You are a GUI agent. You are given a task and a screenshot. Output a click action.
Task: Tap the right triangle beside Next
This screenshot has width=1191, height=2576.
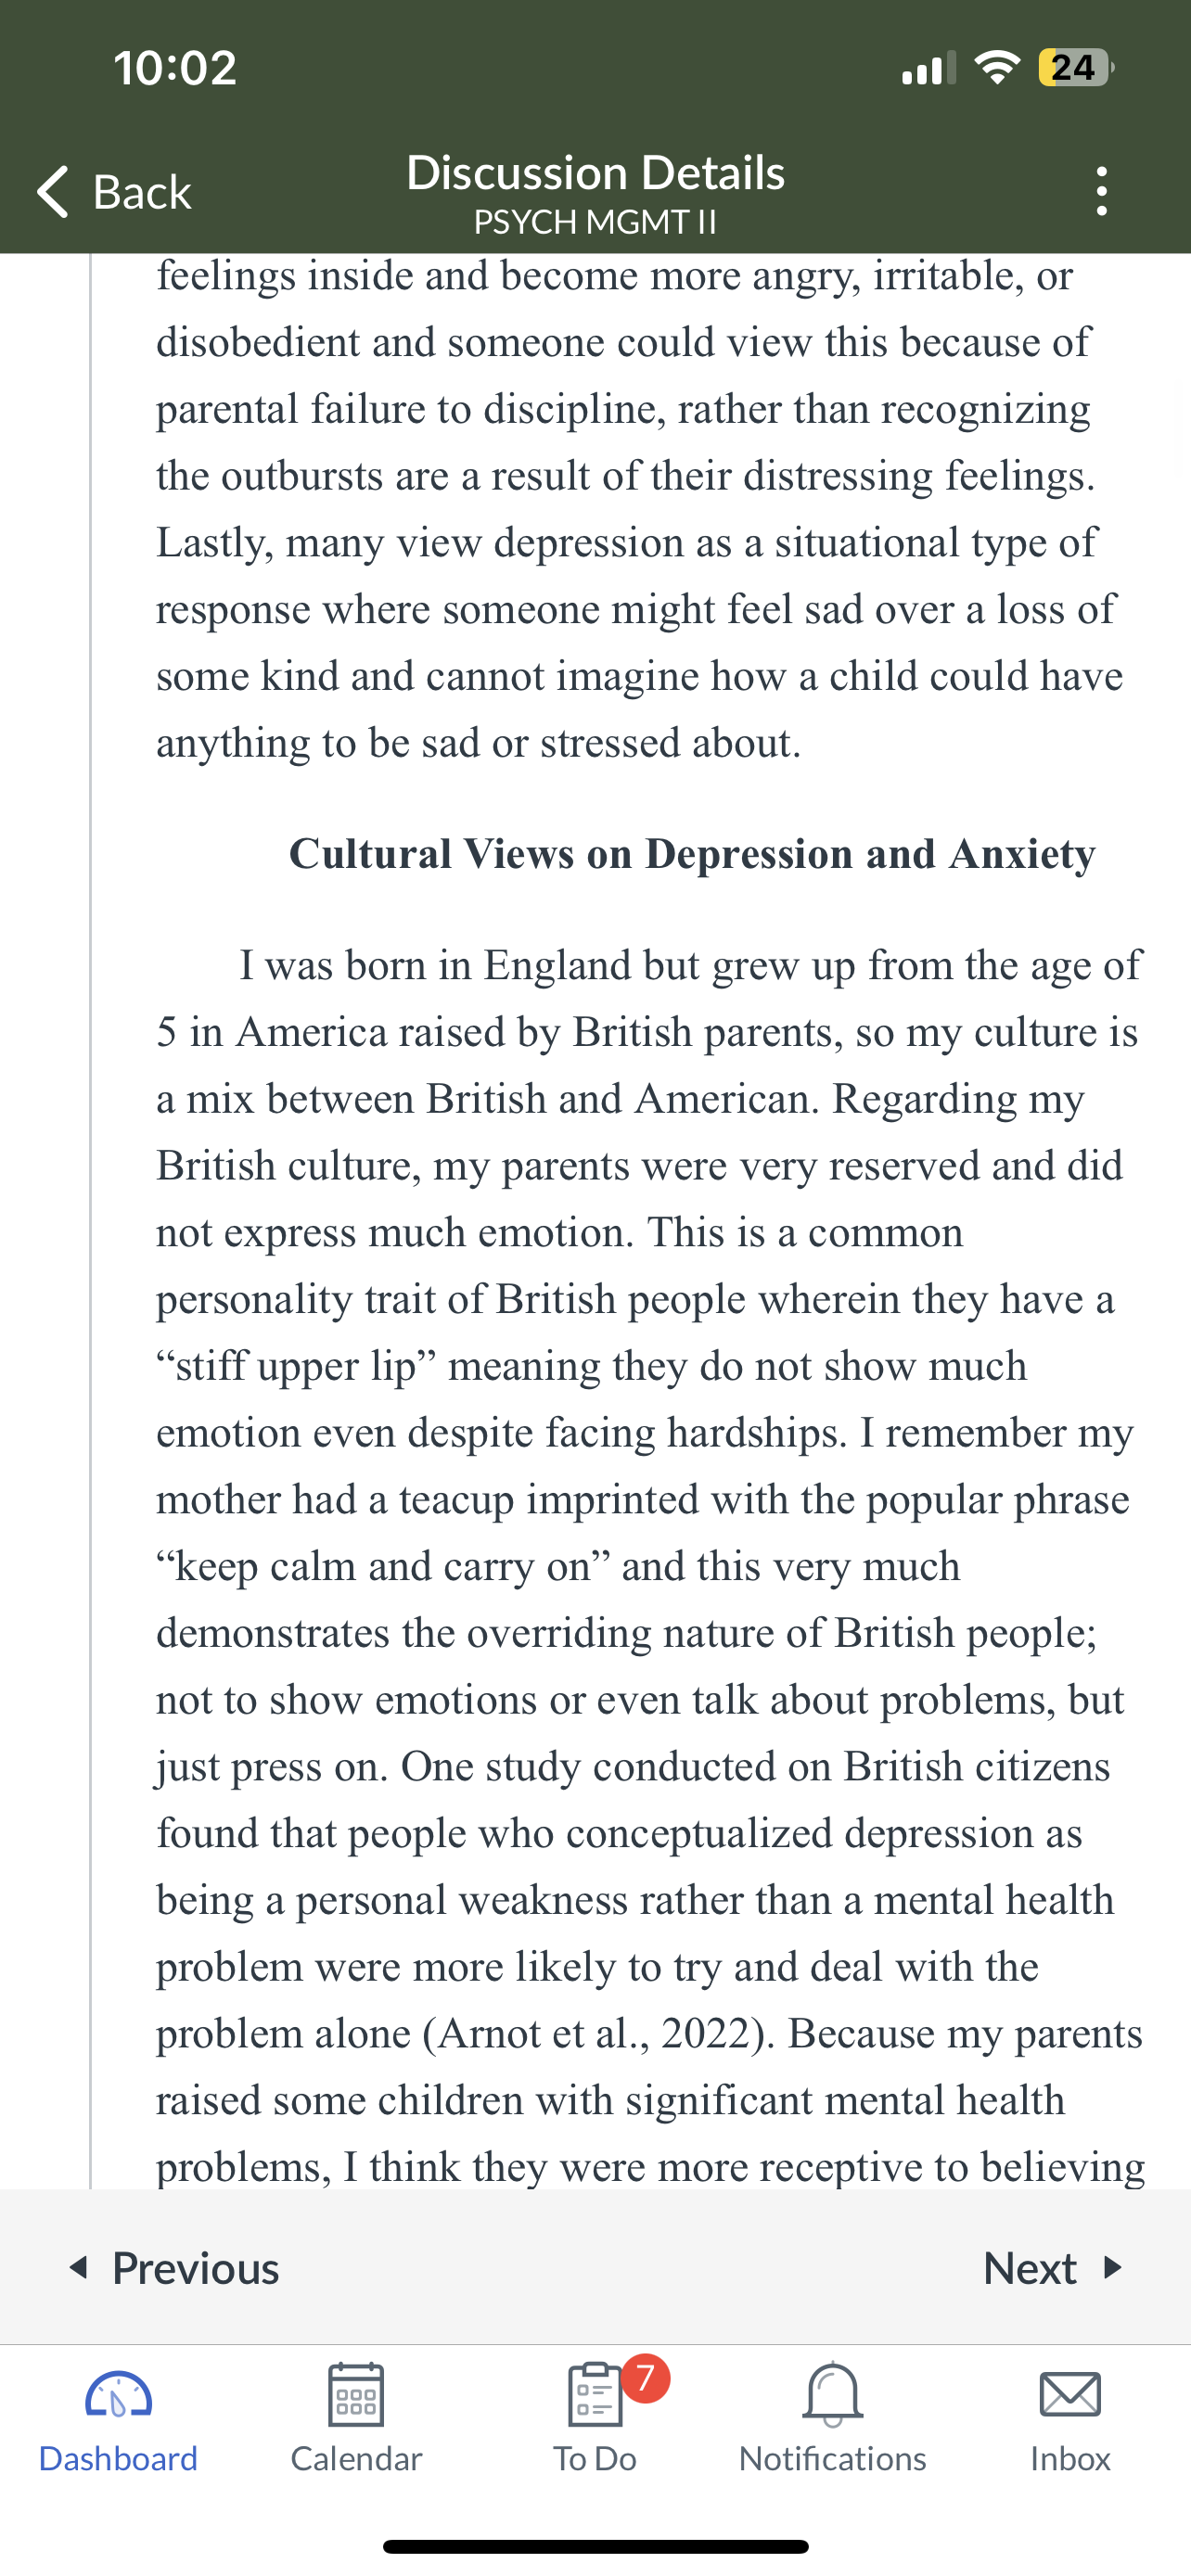[1112, 2267]
